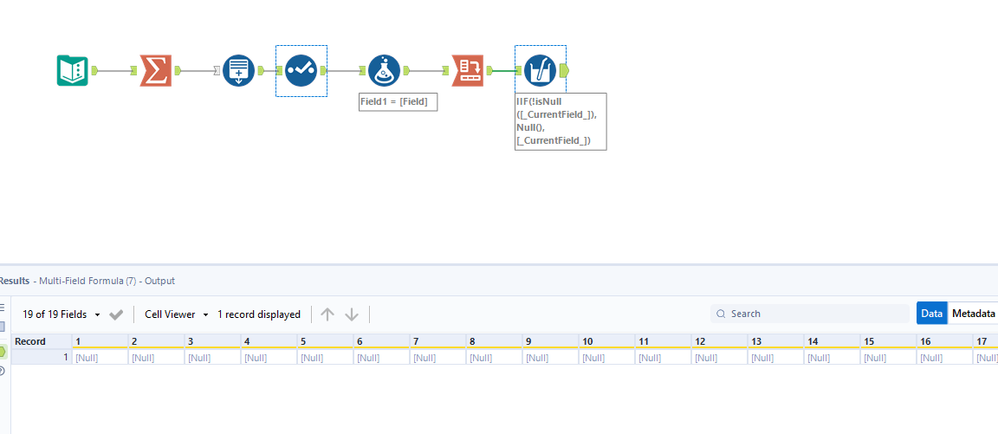
Task: Click the [Null] cell under column 8
Action: coord(494,358)
